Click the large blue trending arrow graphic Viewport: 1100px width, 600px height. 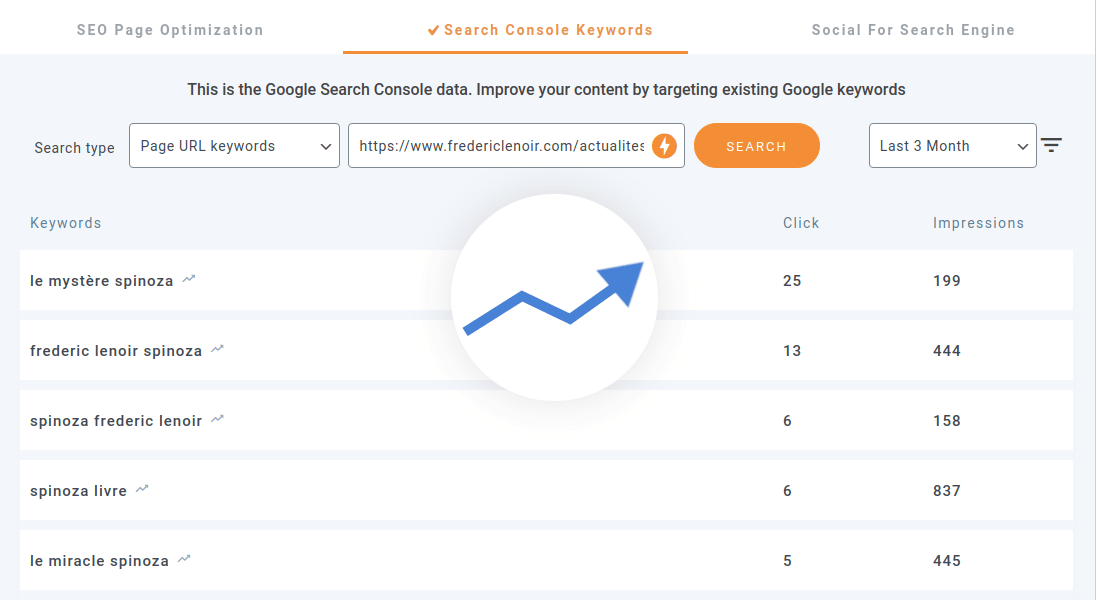554,298
